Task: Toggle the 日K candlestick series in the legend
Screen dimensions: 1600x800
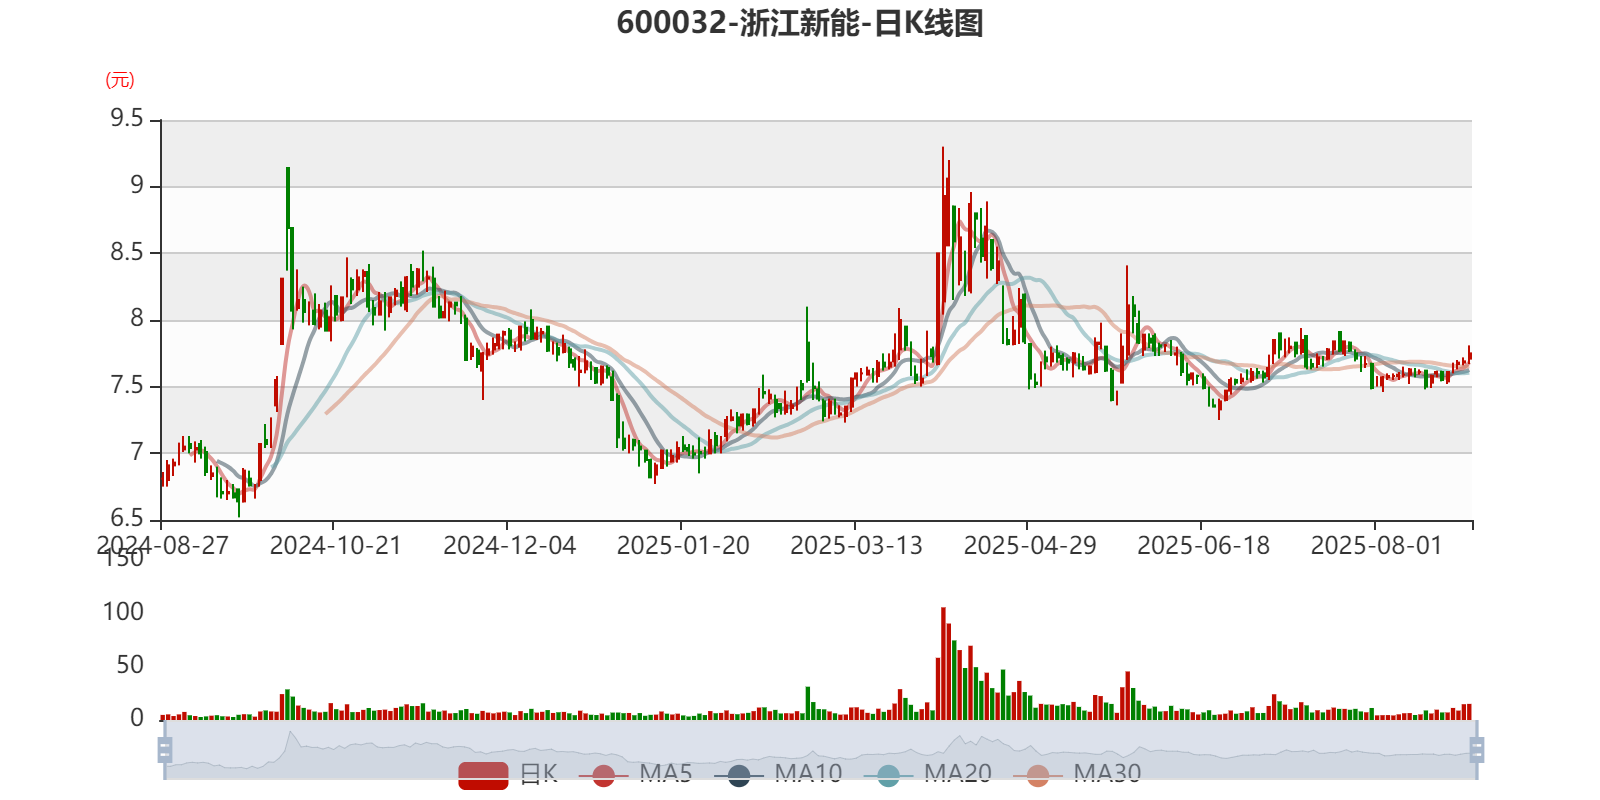Action: 508,774
